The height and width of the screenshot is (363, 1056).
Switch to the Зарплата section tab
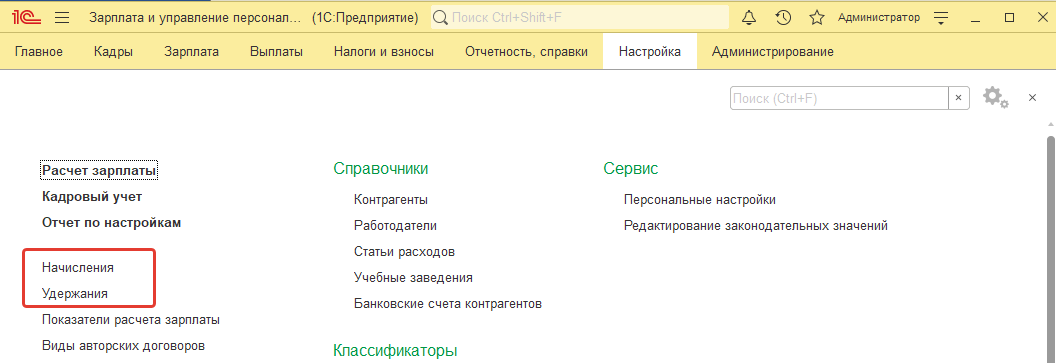[x=191, y=52]
